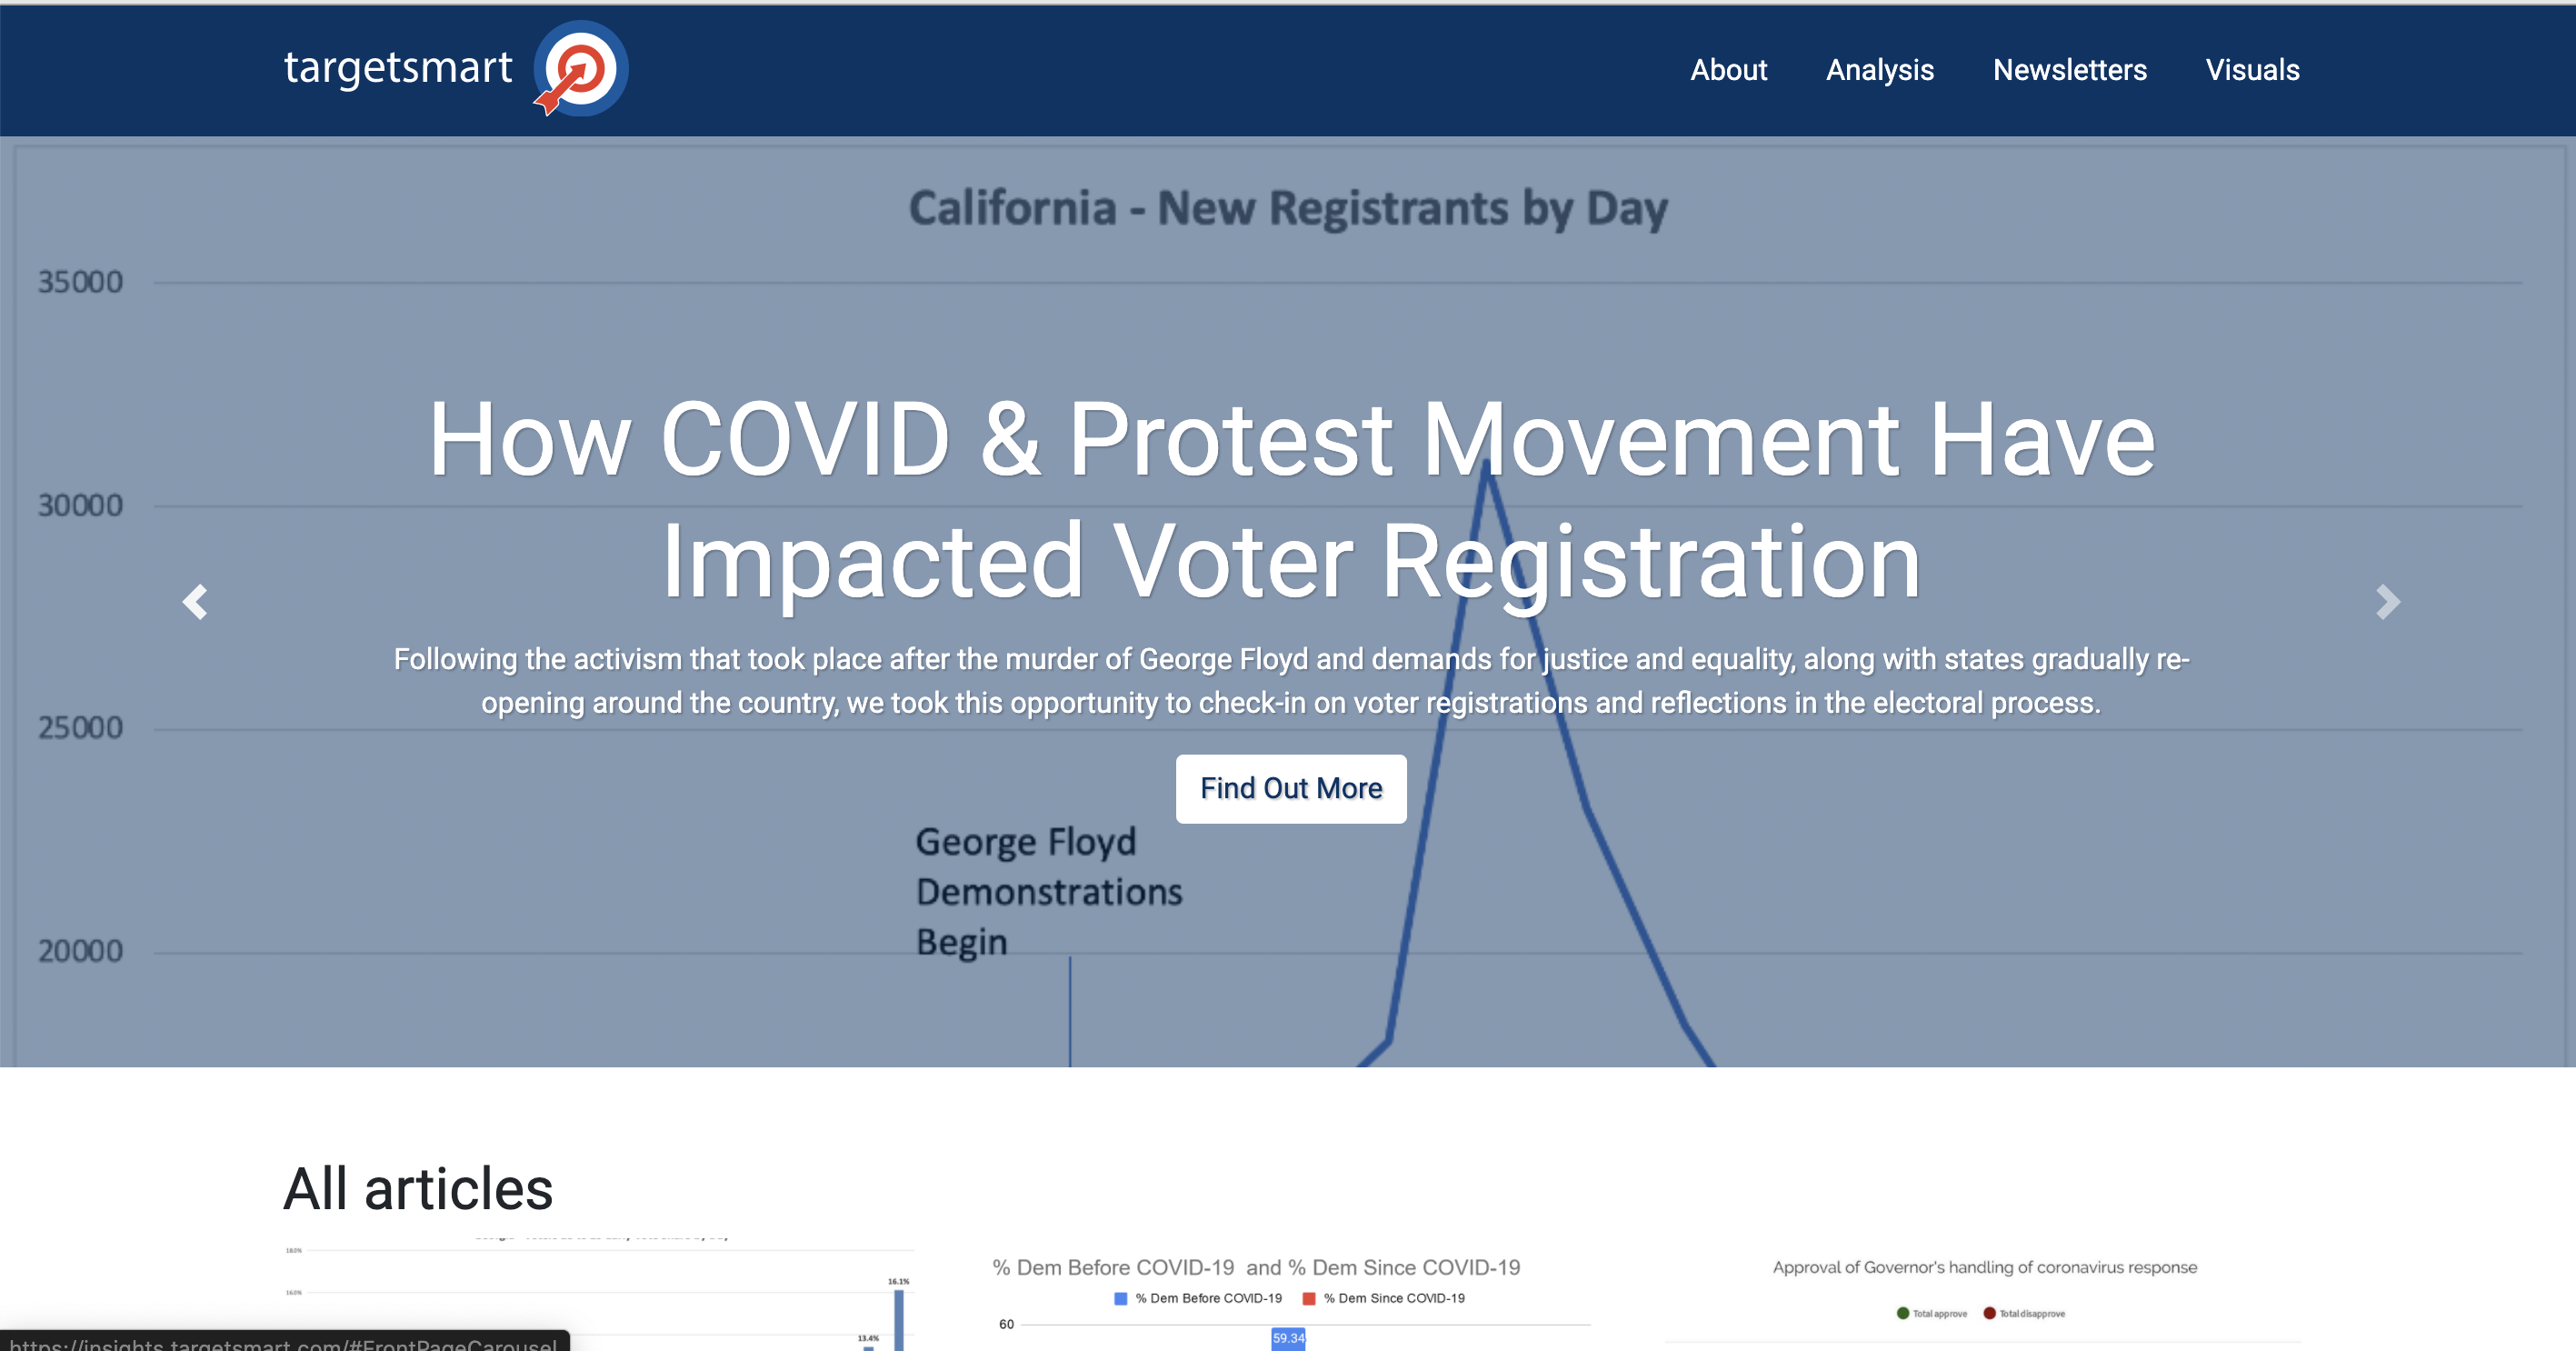Image resolution: width=2576 pixels, height=1351 pixels.
Task: Open the About menu item
Action: click(x=1728, y=70)
